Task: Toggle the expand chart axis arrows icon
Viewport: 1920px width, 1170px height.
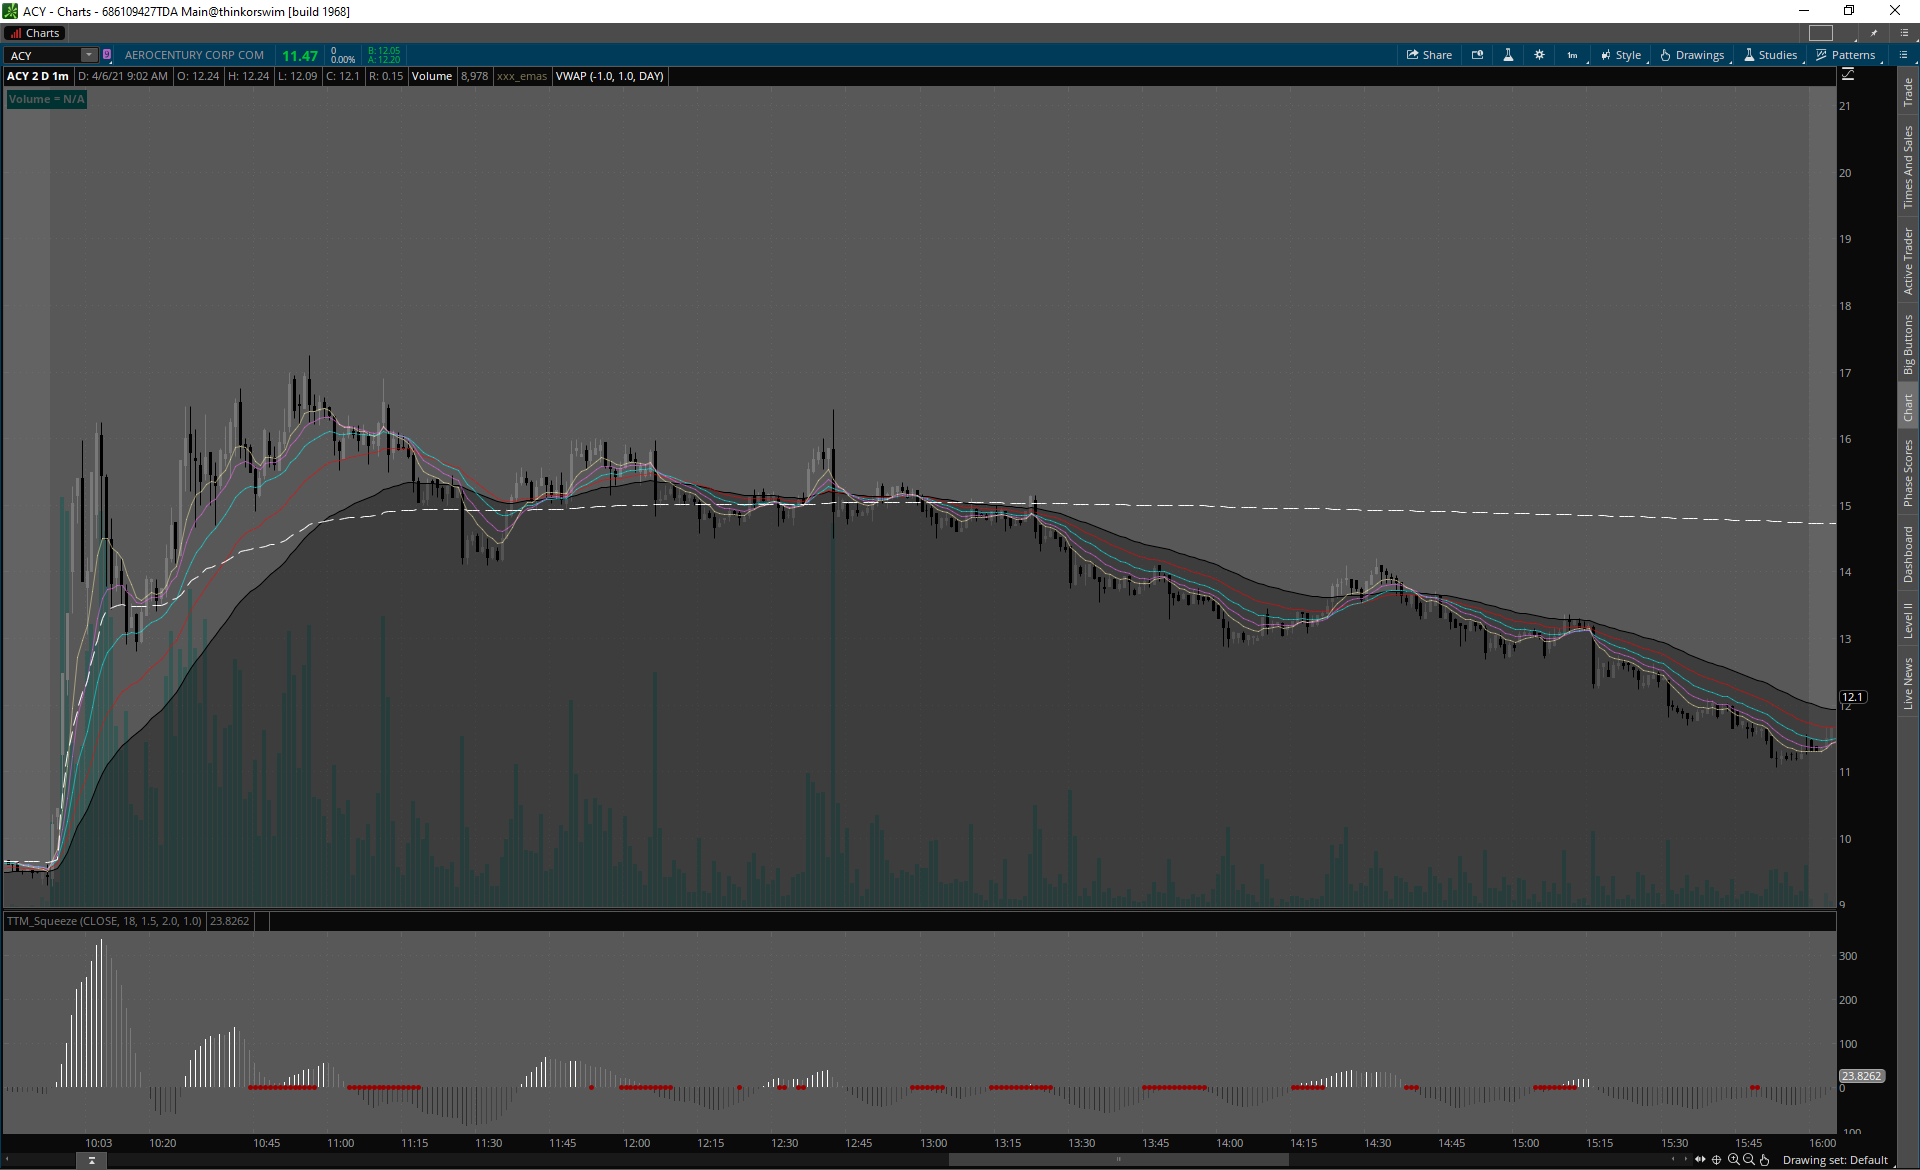Action: point(1700,1160)
